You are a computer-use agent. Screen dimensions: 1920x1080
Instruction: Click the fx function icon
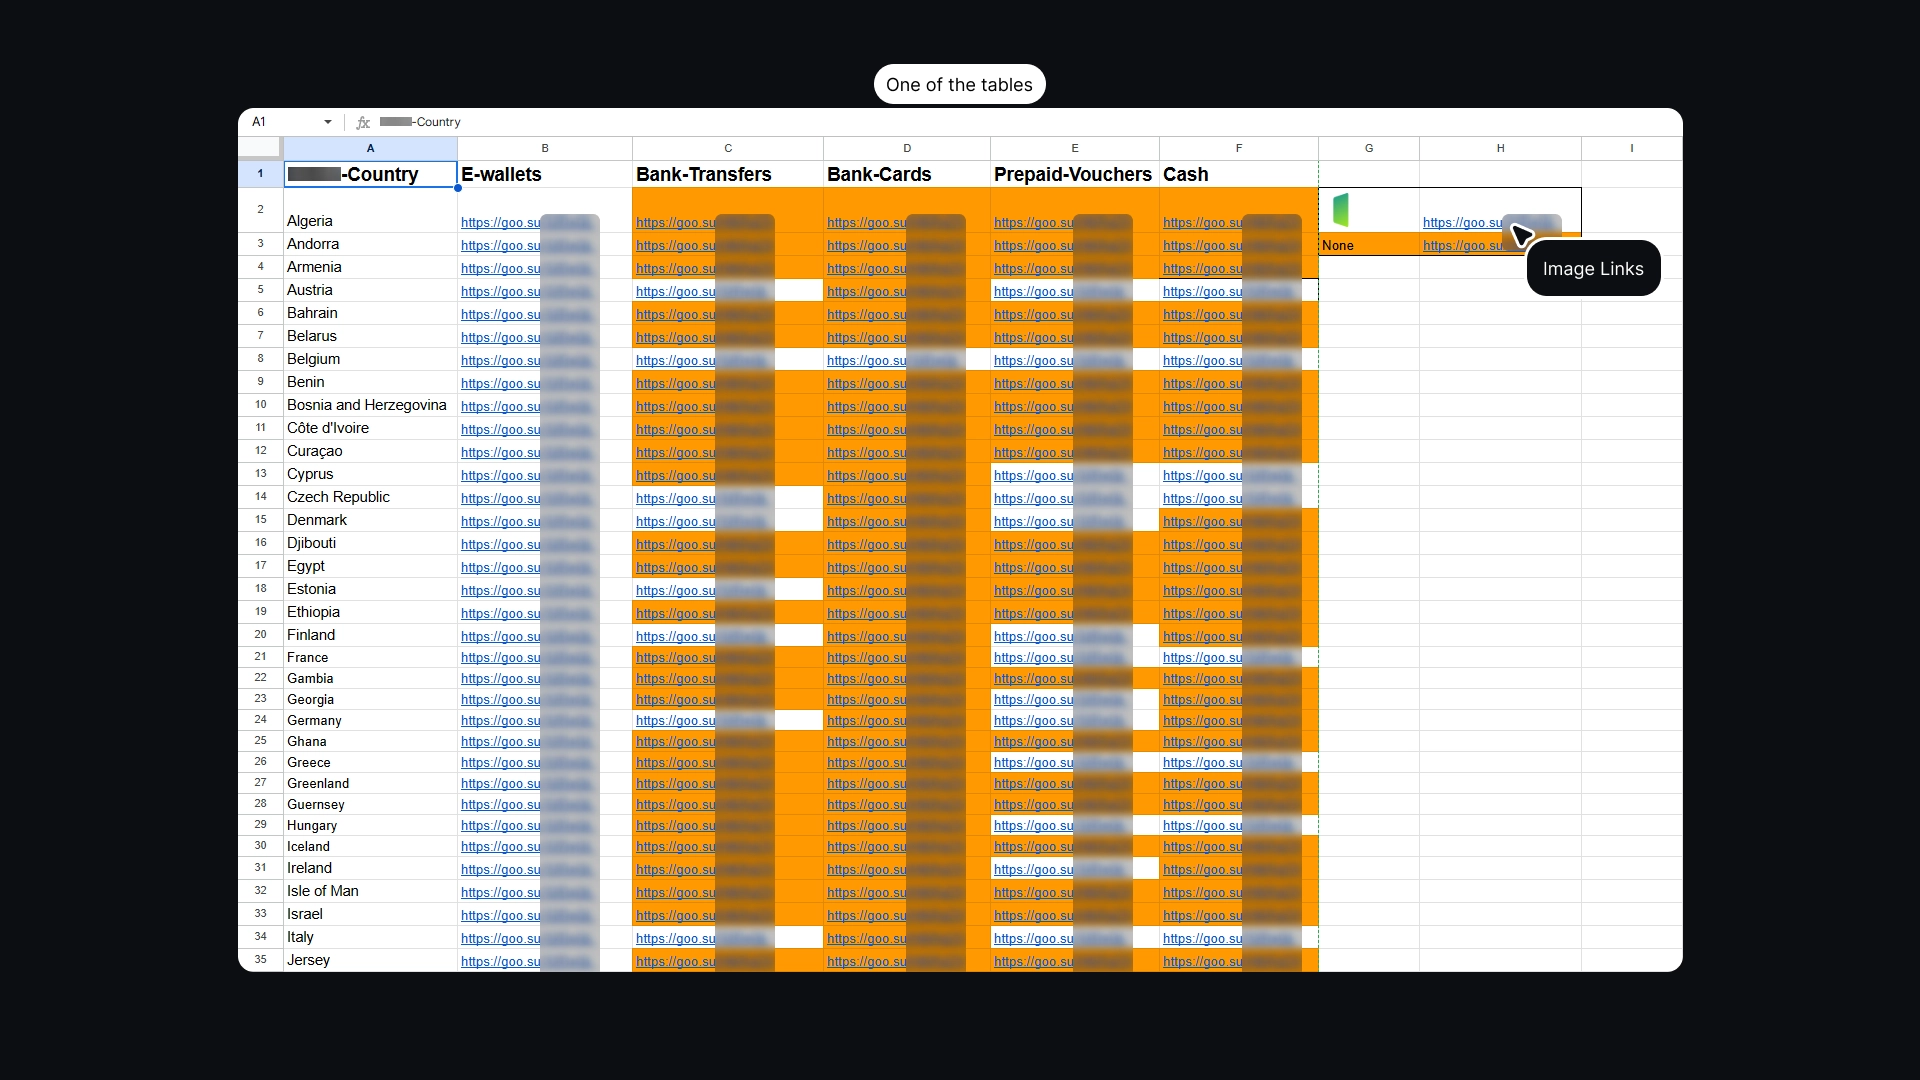(363, 122)
